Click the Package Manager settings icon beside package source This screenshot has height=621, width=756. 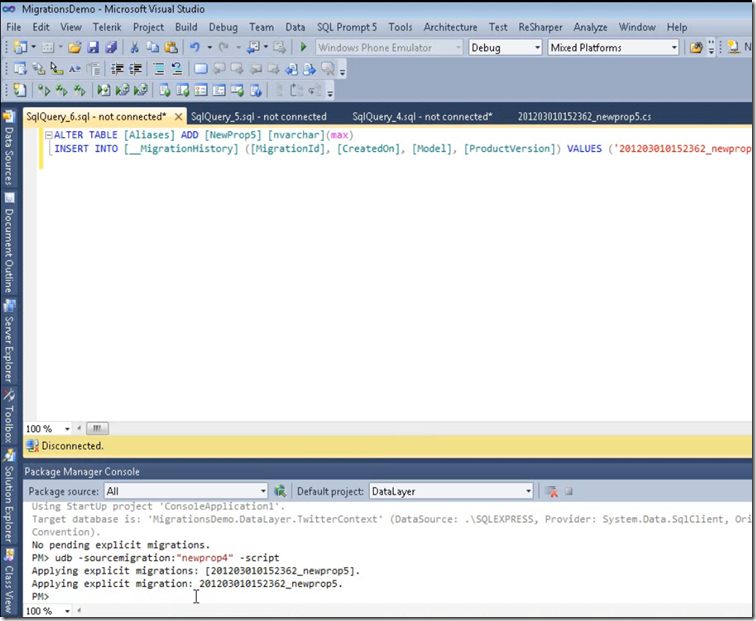280,491
